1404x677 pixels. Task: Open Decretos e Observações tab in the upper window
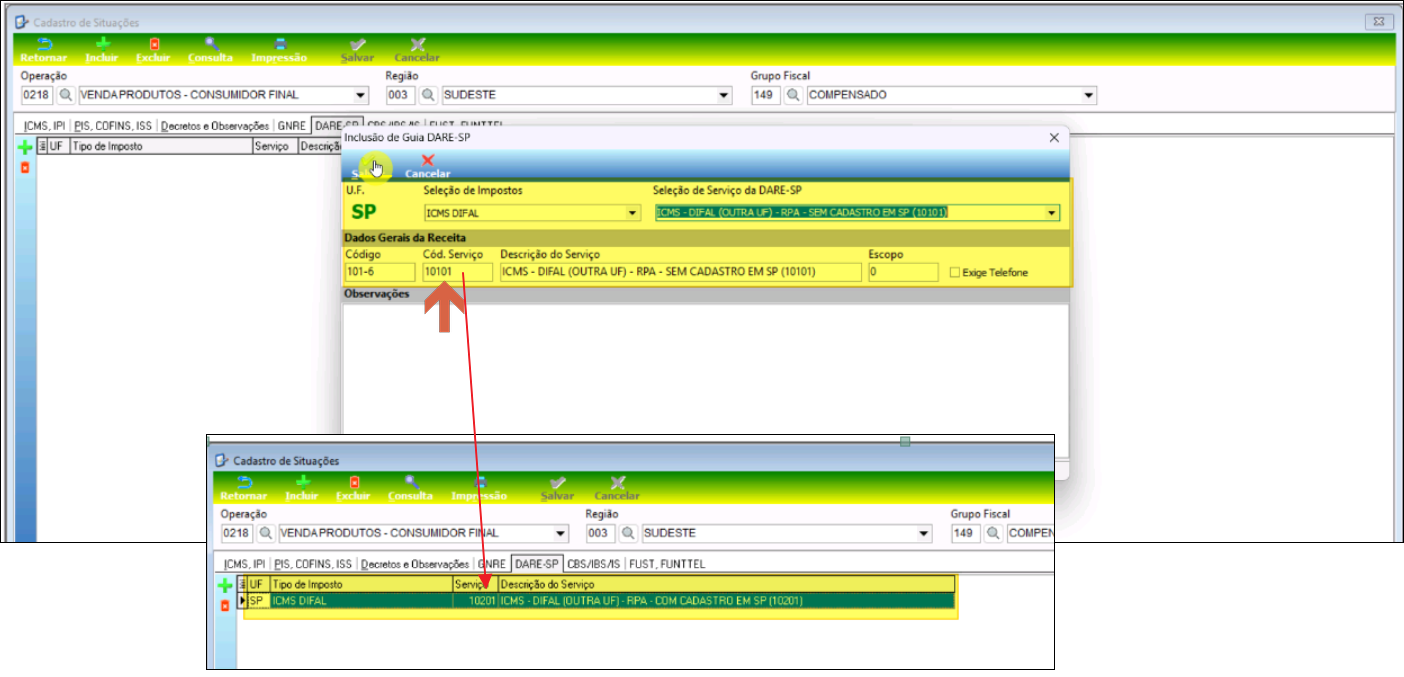(215, 126)
